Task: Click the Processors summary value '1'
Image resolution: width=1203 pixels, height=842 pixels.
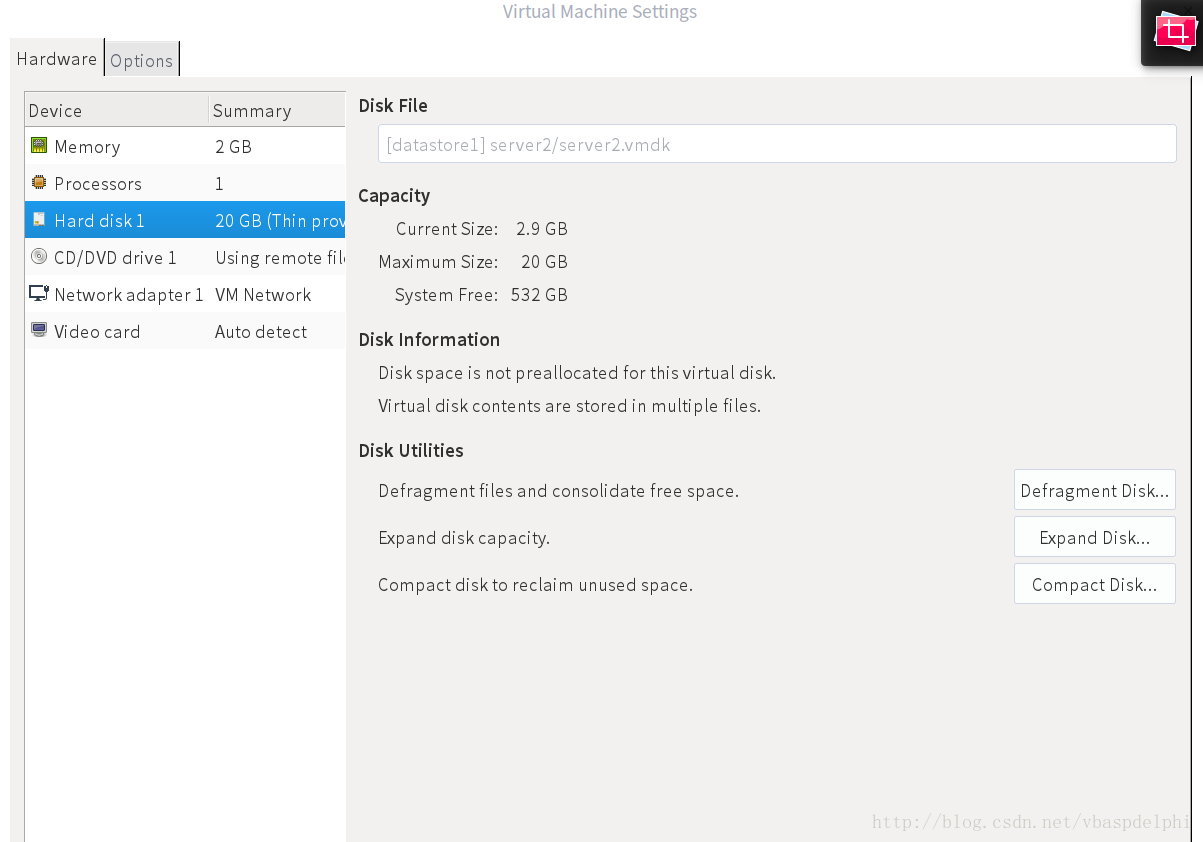Action: point(219,184)
